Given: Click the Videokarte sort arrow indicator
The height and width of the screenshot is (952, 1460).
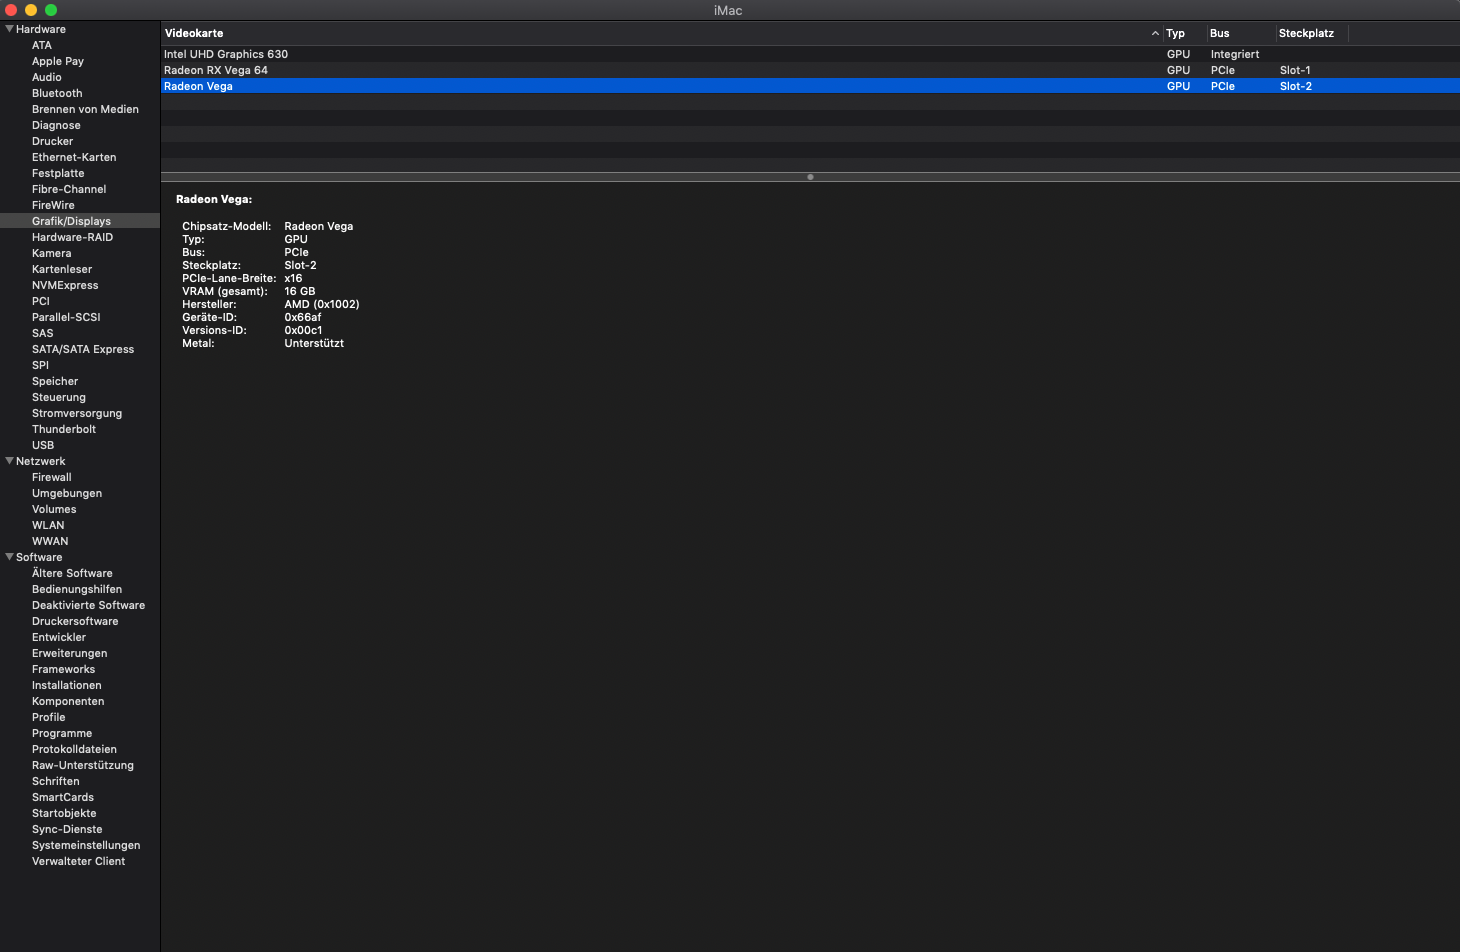Looking at the screenshot, I should pyautogui.click(x=1155, y=33).
